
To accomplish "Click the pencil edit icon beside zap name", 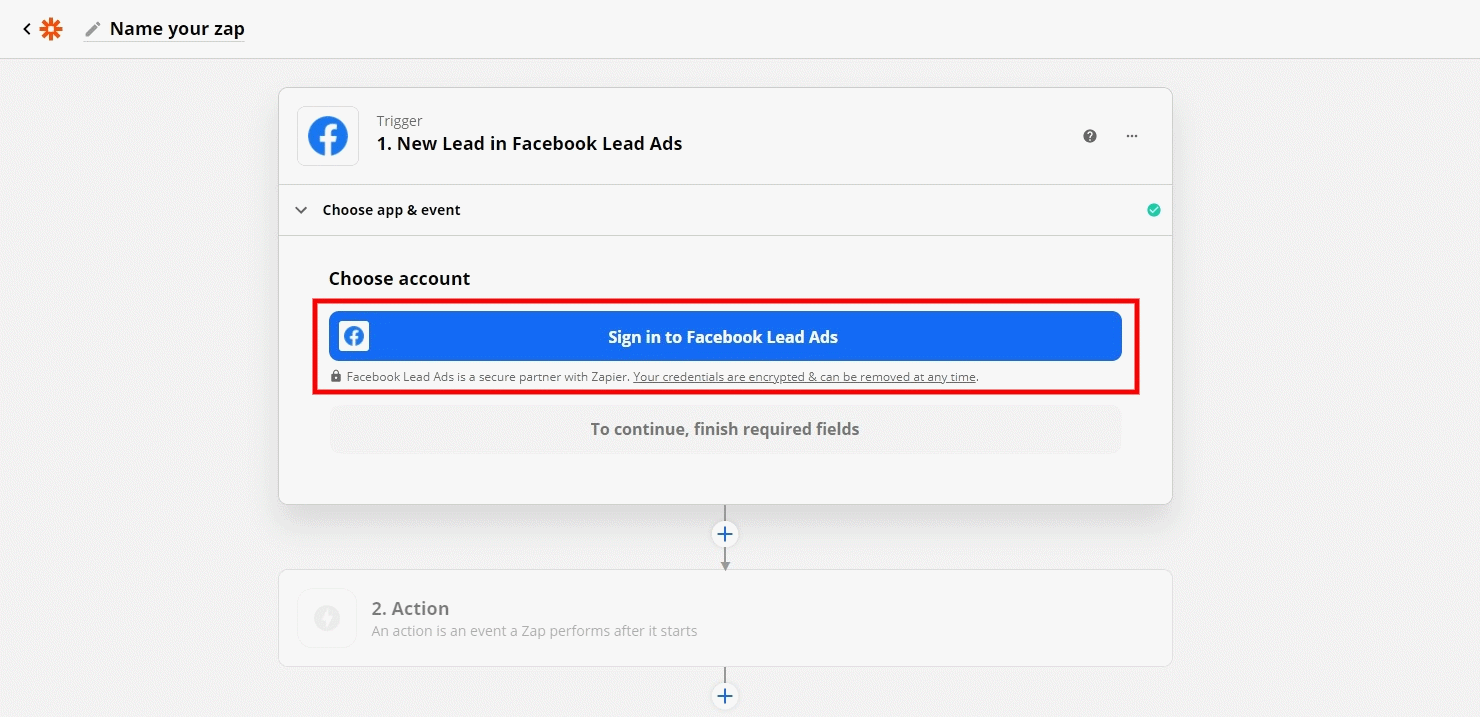I will point(93,29).
